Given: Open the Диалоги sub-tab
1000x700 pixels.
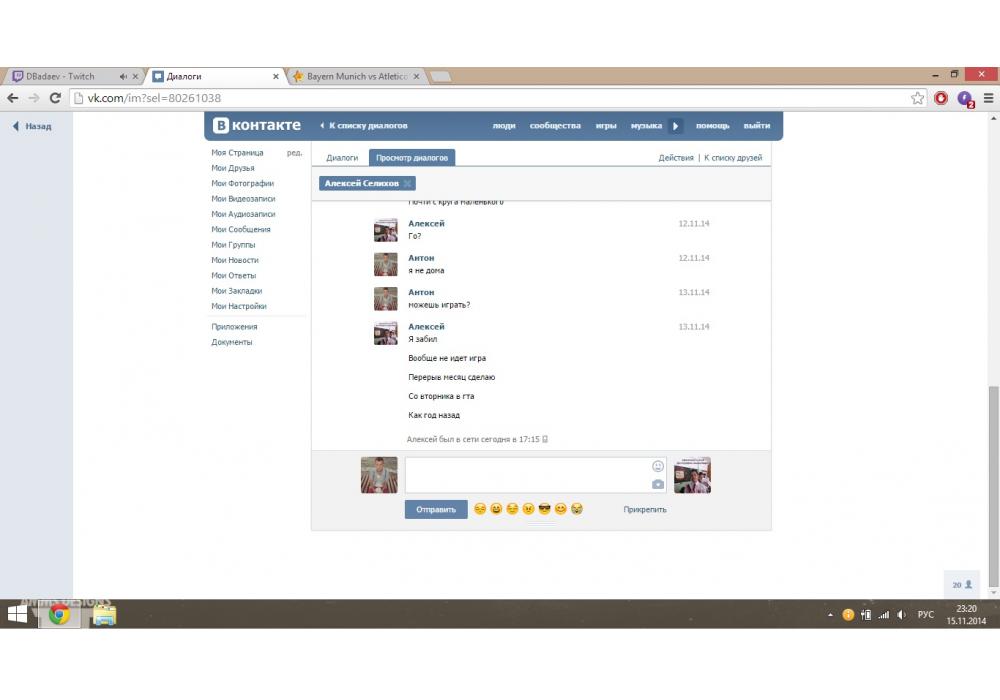Looking at the screenshot, I should coord(342,157).
